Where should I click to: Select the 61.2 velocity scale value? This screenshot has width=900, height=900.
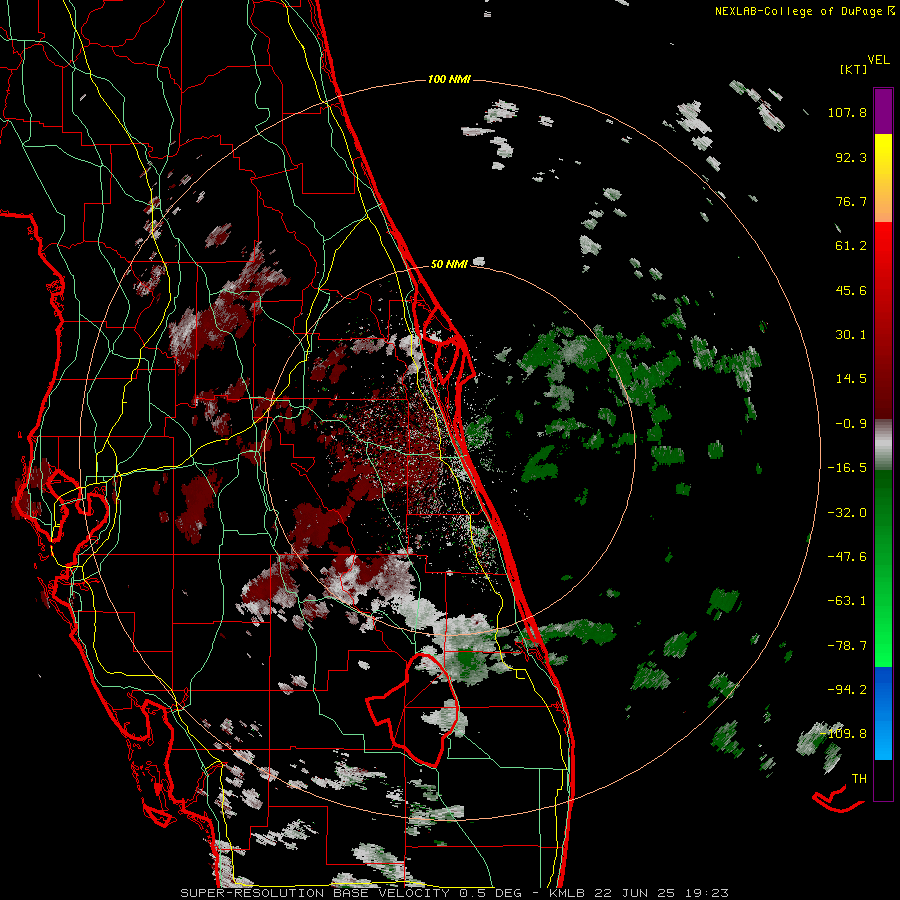click(851, 246)
